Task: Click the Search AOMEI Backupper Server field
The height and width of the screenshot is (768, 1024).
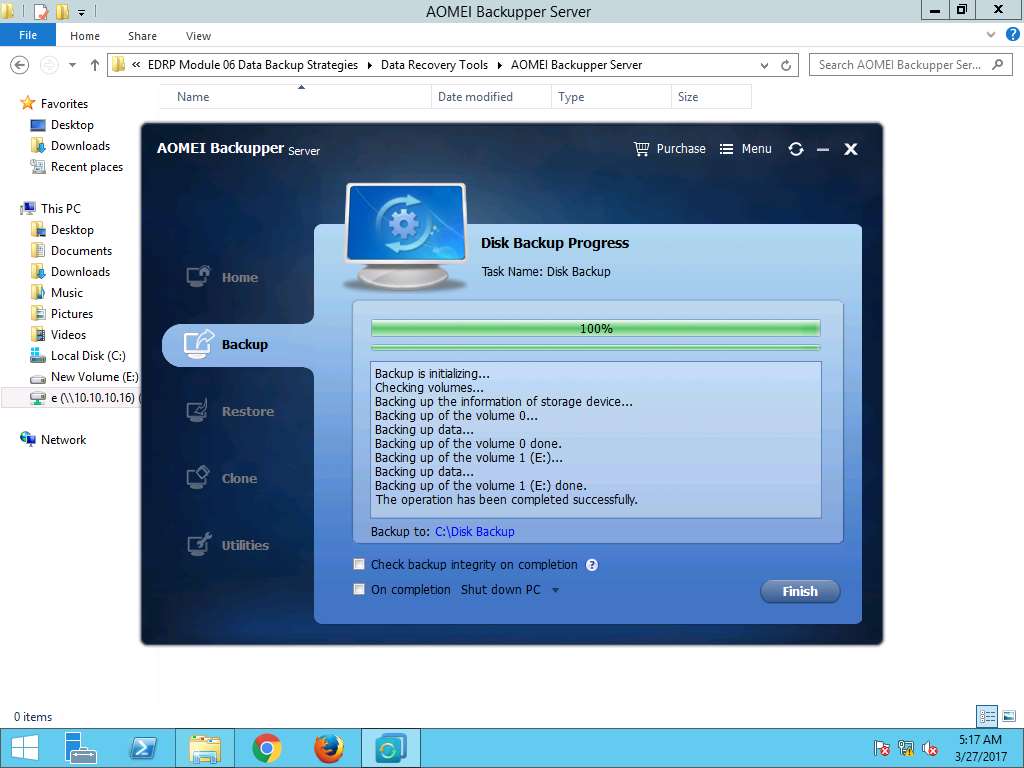Action: tap(910, 65)
